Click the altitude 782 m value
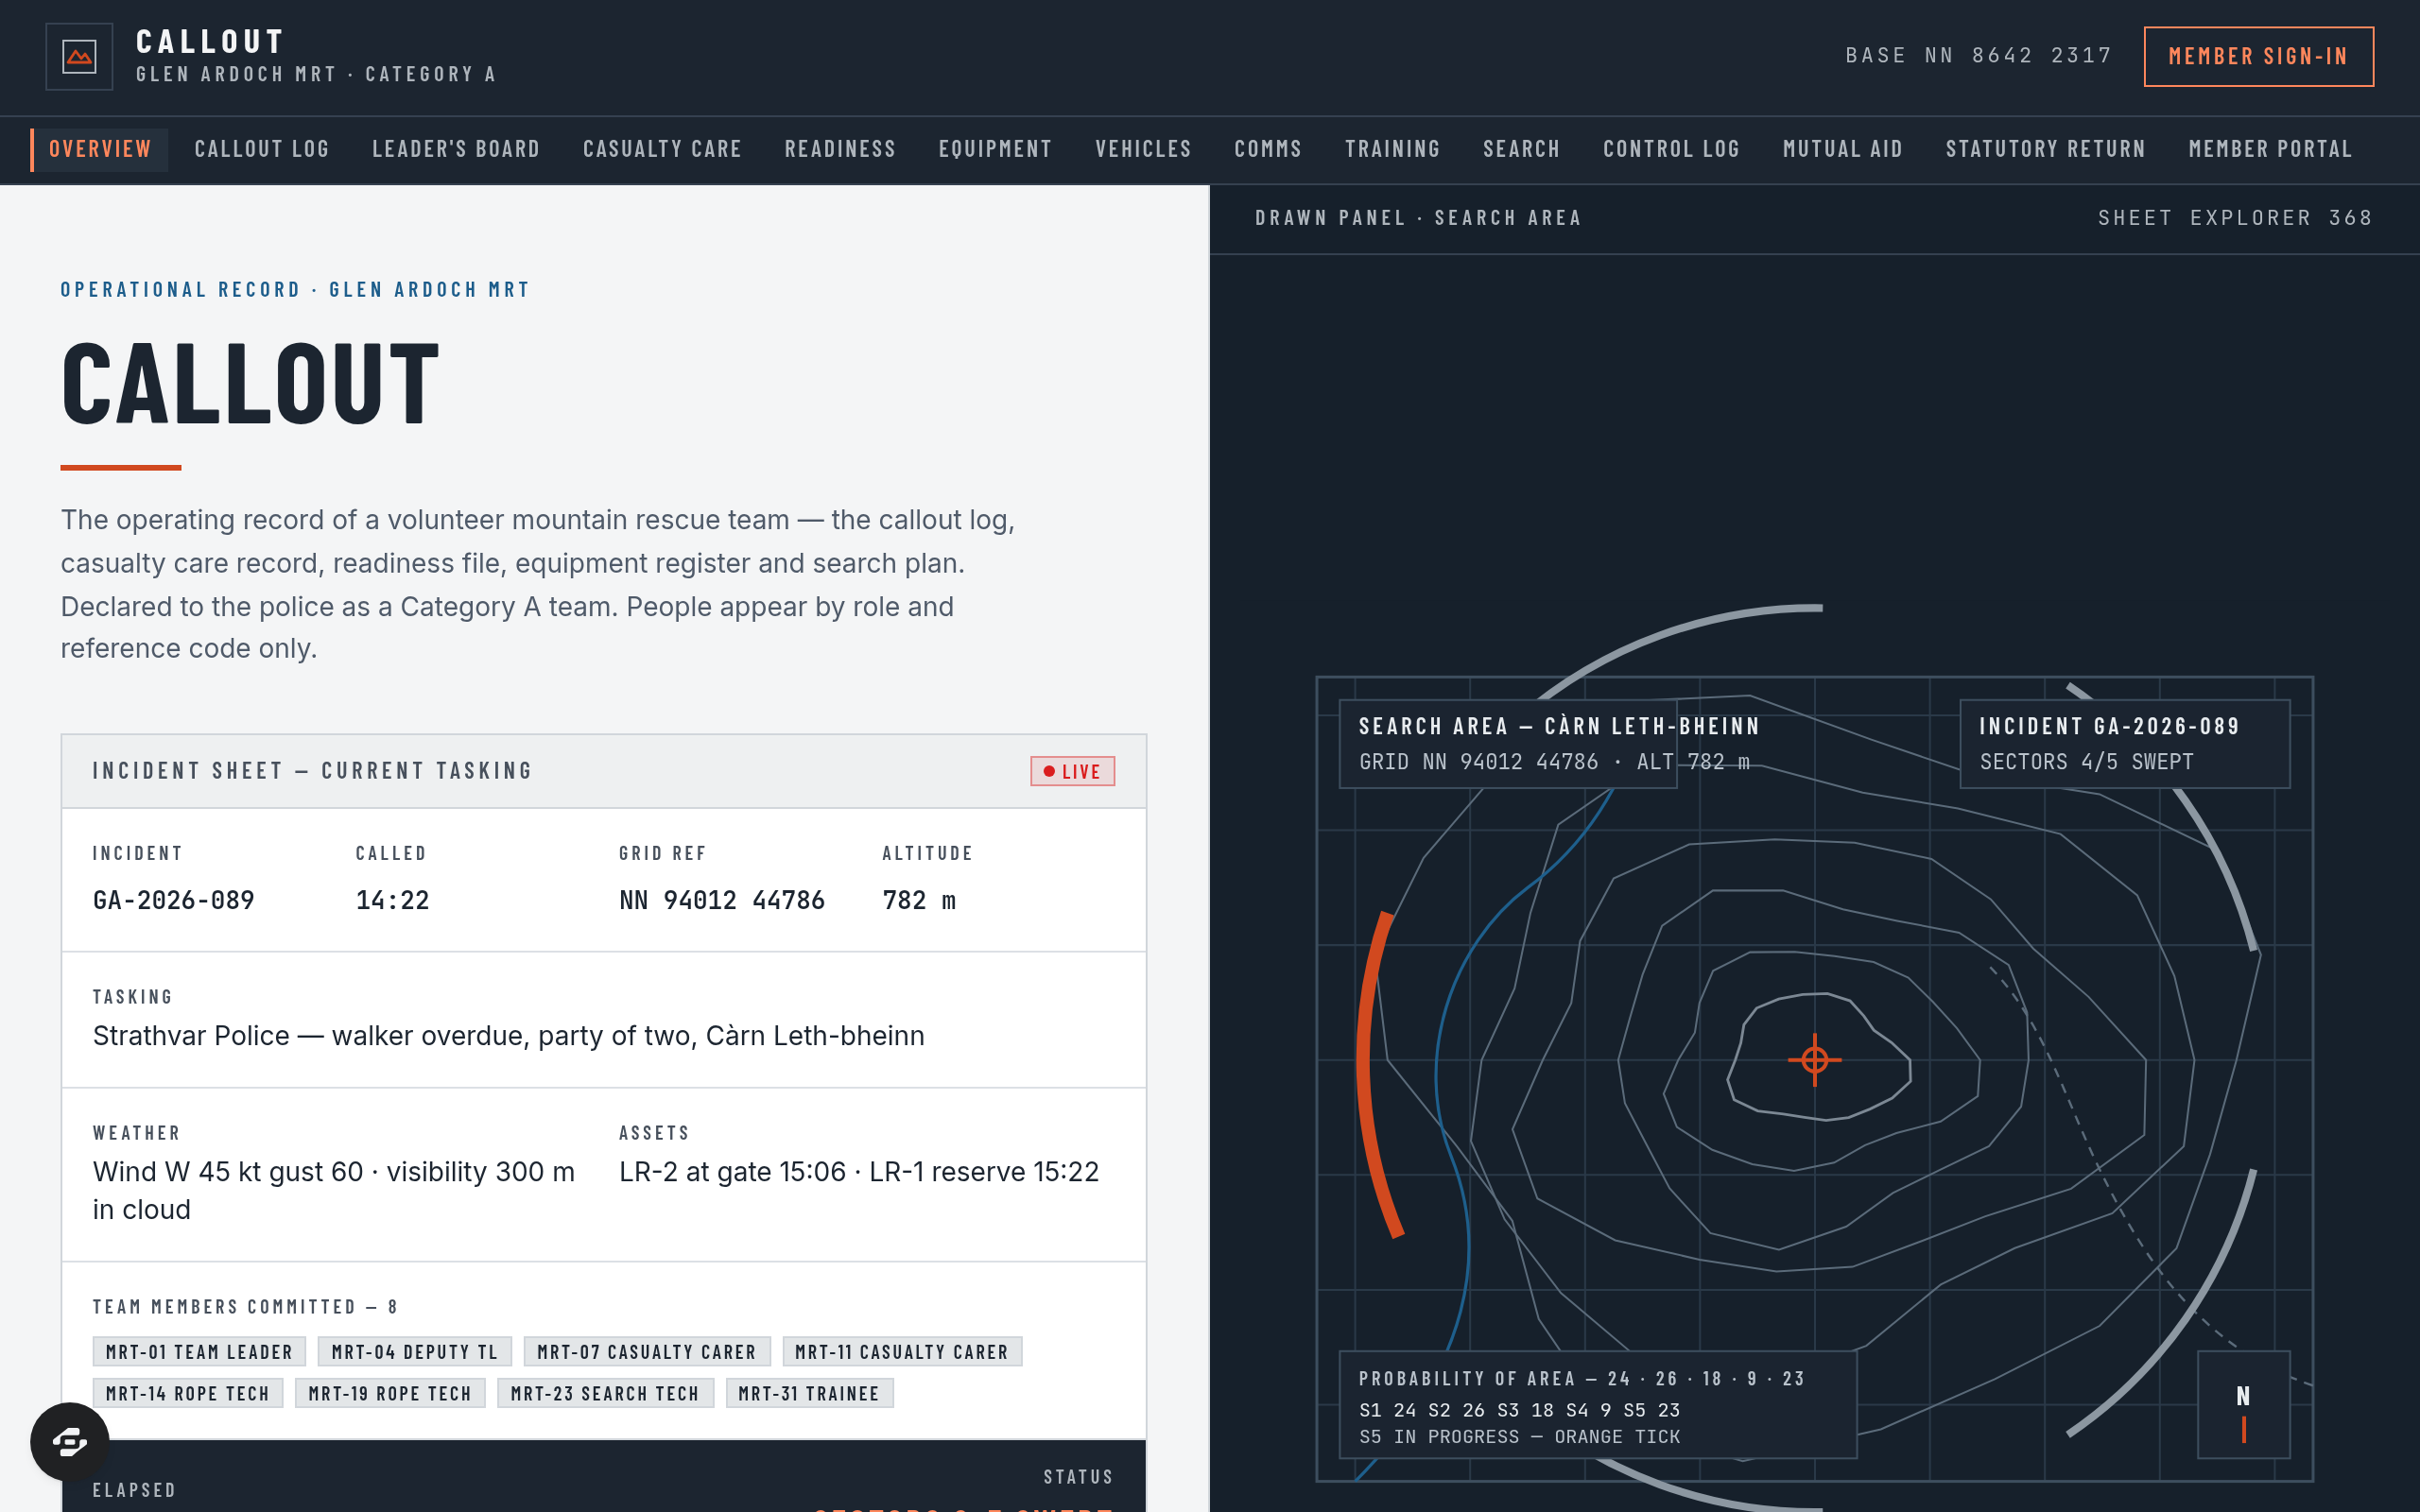 pos(919,900)
